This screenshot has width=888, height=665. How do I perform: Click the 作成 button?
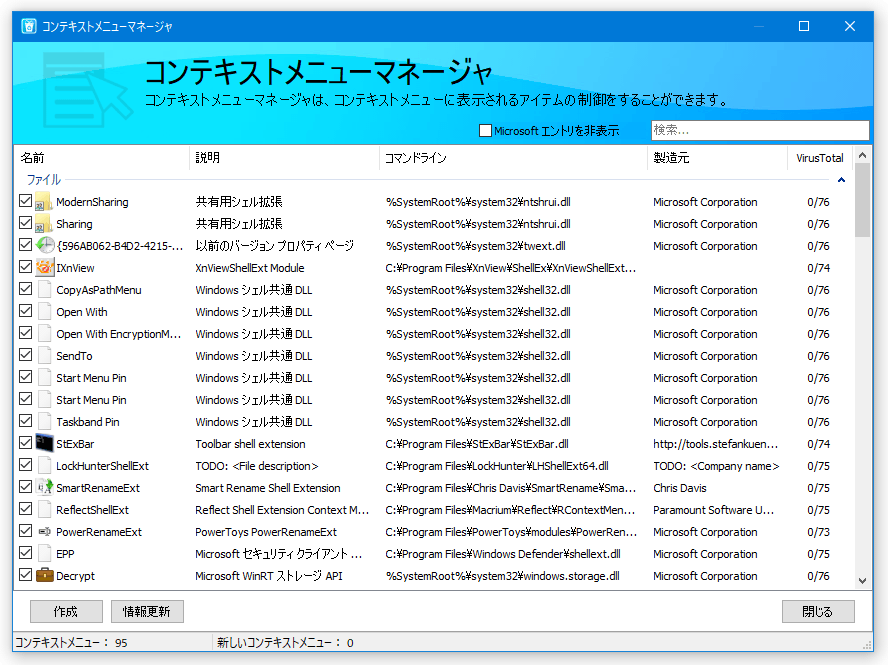tap(66, 612)
